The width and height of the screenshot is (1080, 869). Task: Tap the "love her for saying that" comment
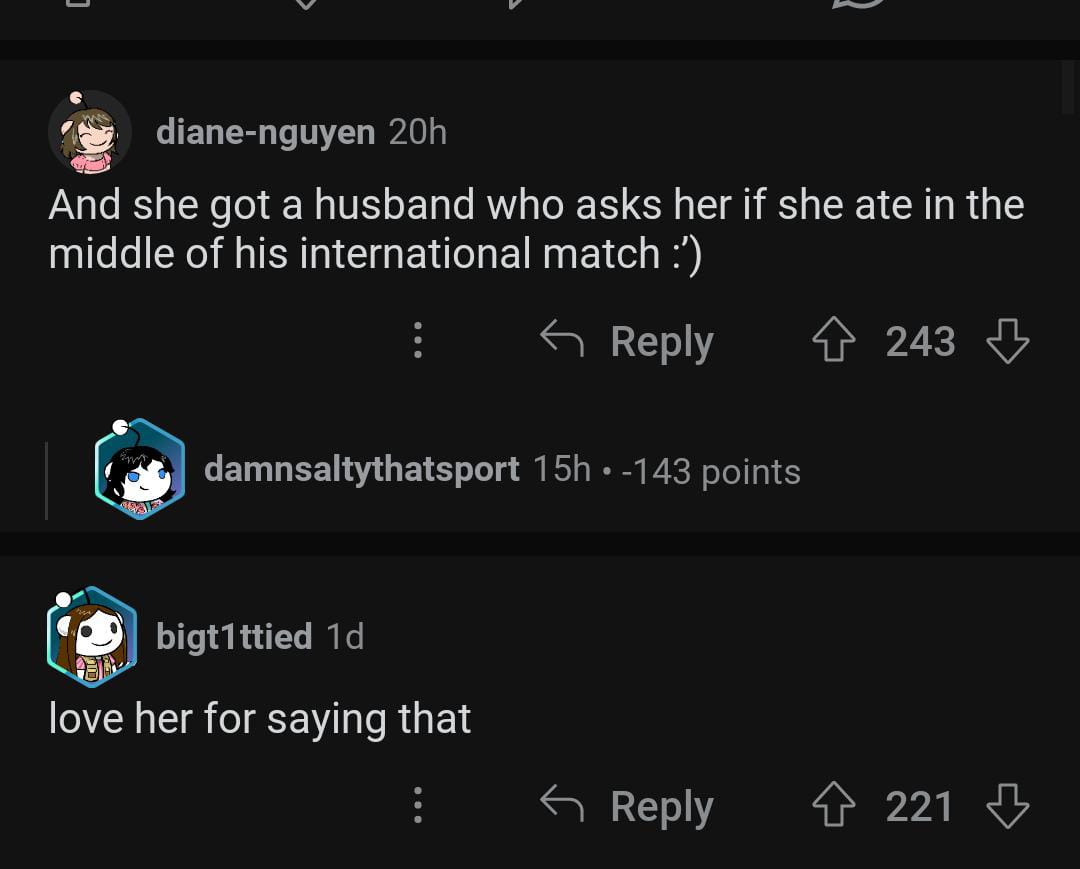pos(260,718)
